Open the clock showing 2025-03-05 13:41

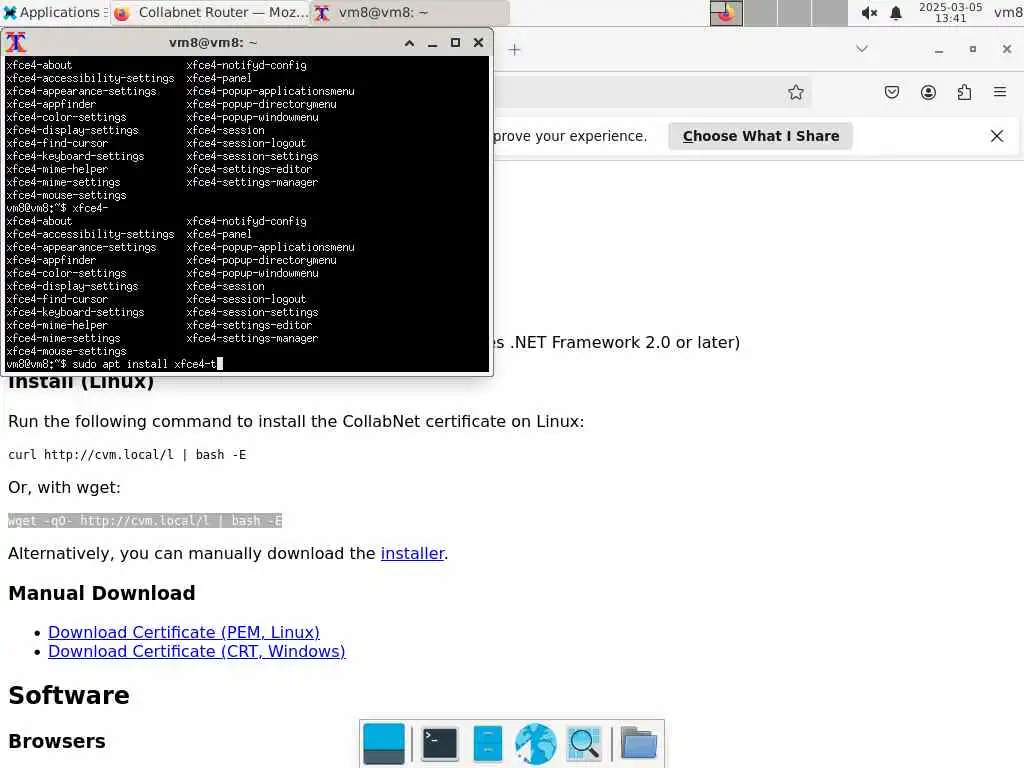point(950,12)
